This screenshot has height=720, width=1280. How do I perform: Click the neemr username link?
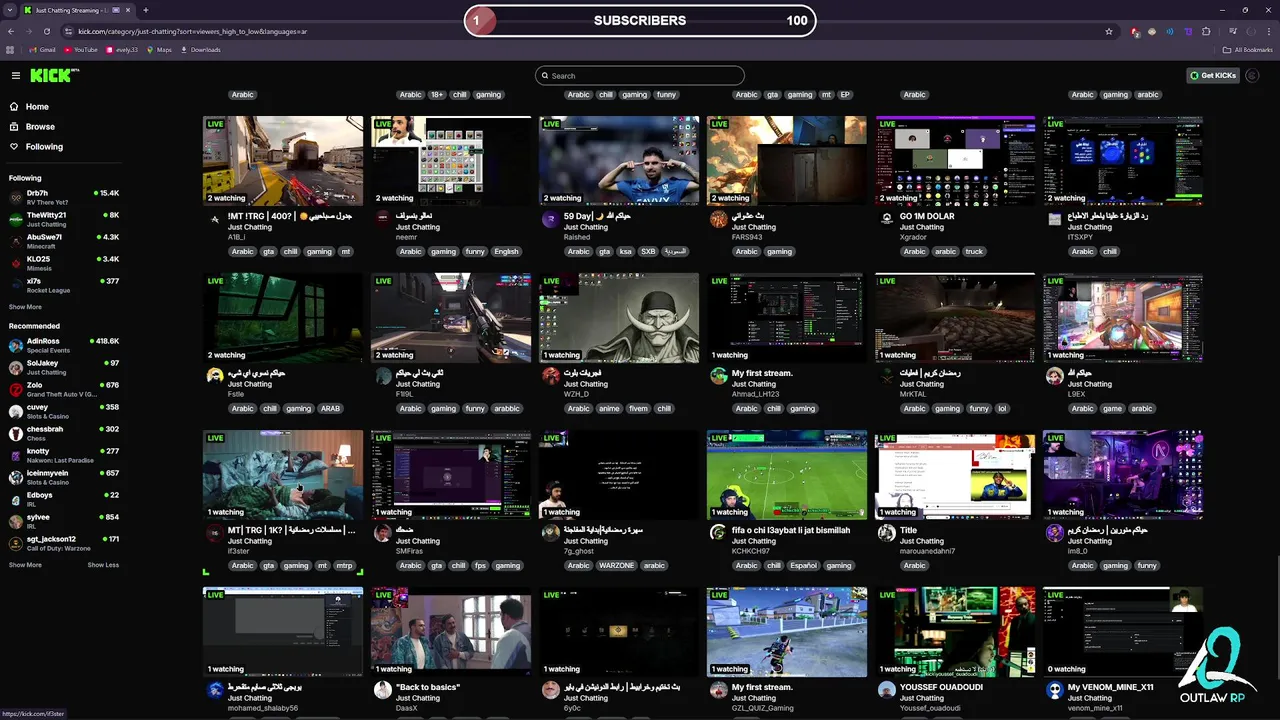[406, 237]
